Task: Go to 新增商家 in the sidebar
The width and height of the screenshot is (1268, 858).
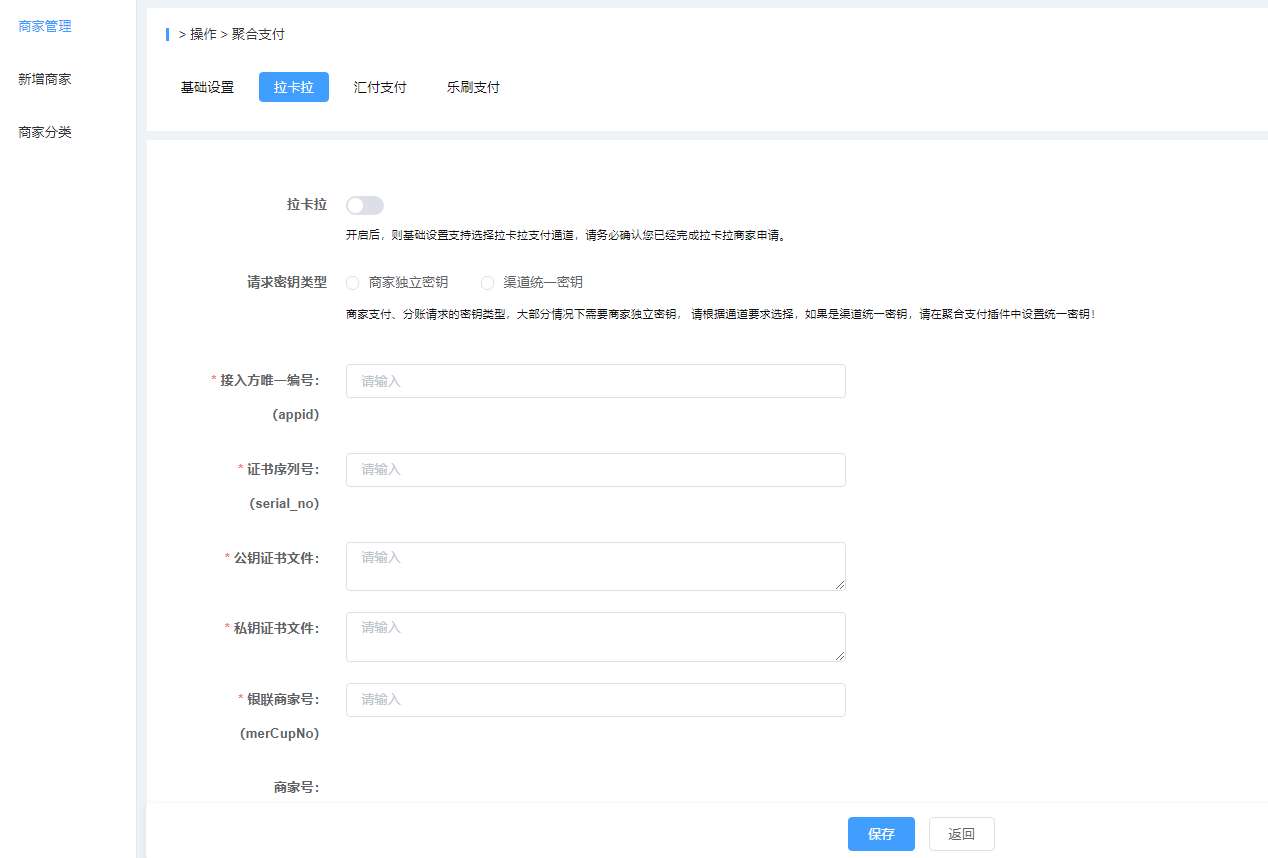Action: click(45, 79)
